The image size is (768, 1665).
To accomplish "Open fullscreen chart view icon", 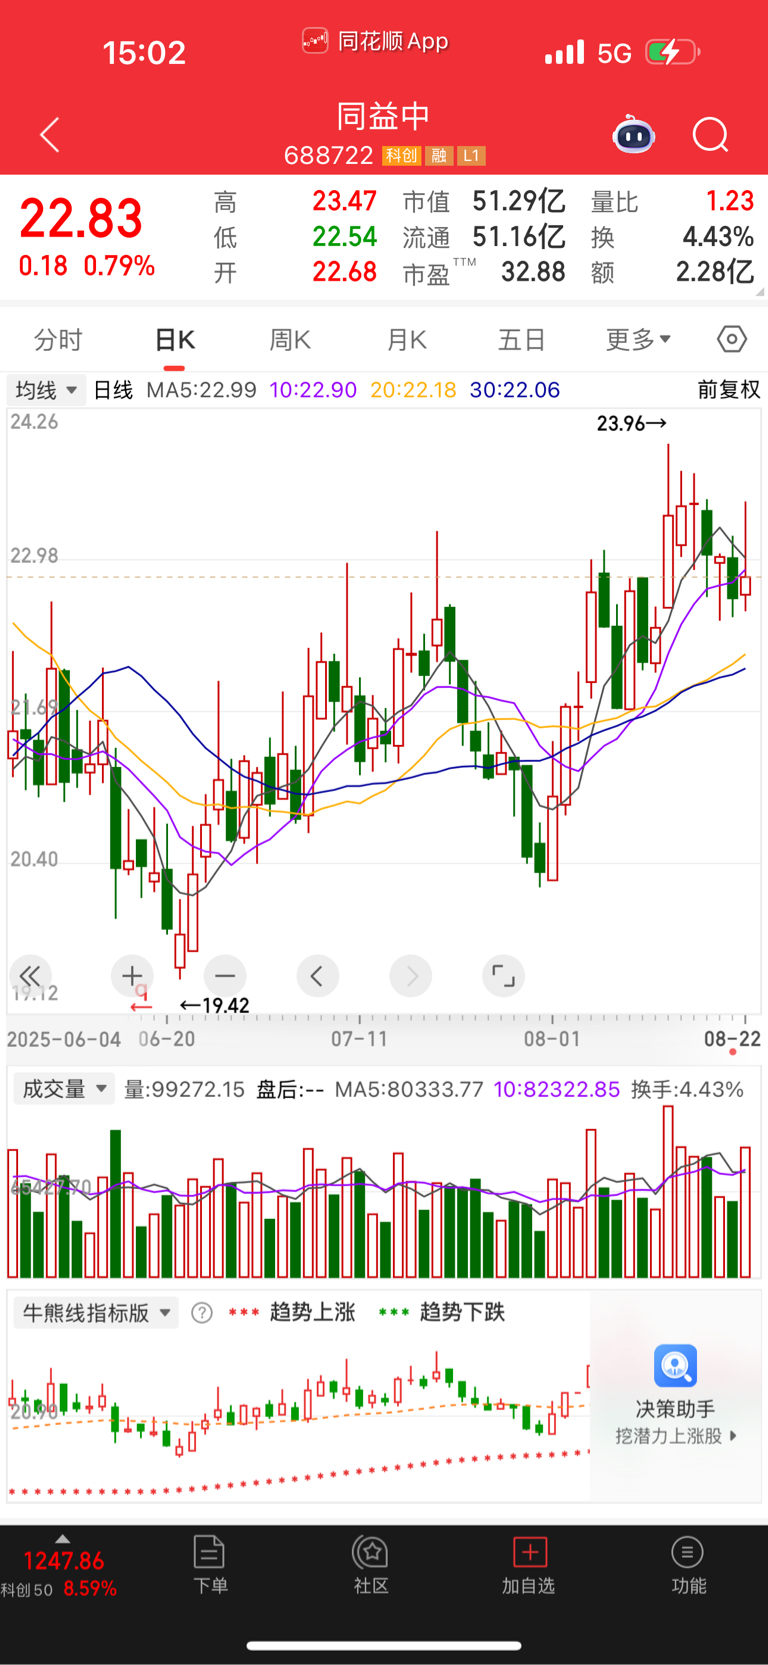I will click(503, 976).
